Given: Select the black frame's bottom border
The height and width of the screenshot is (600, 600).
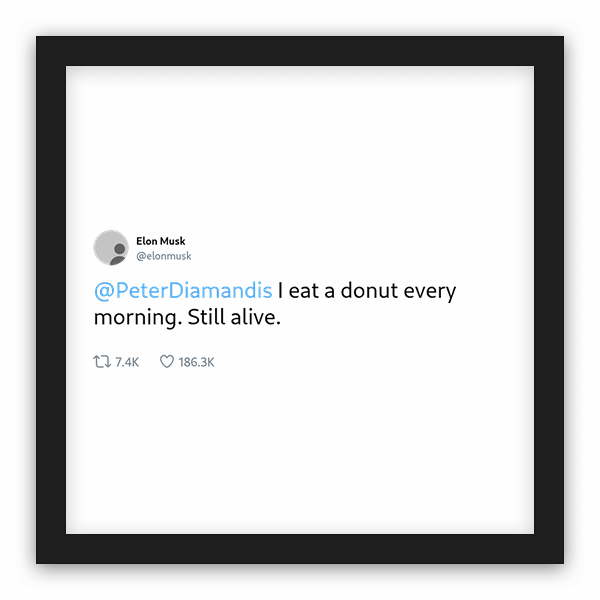Looking at the screenshot, I should [300, 549].
